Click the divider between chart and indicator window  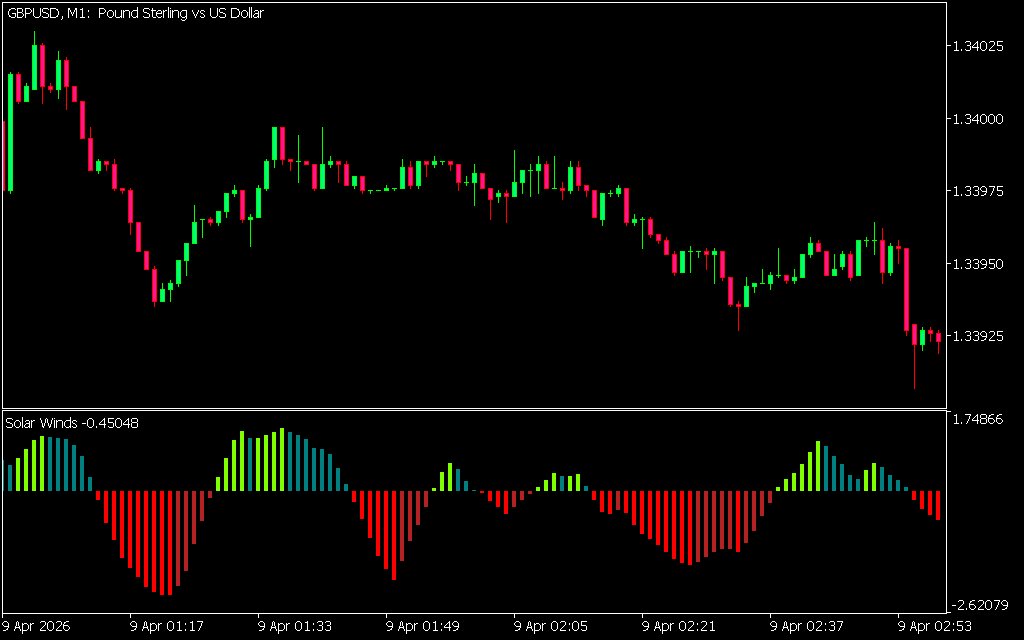(x=473, y=409)
